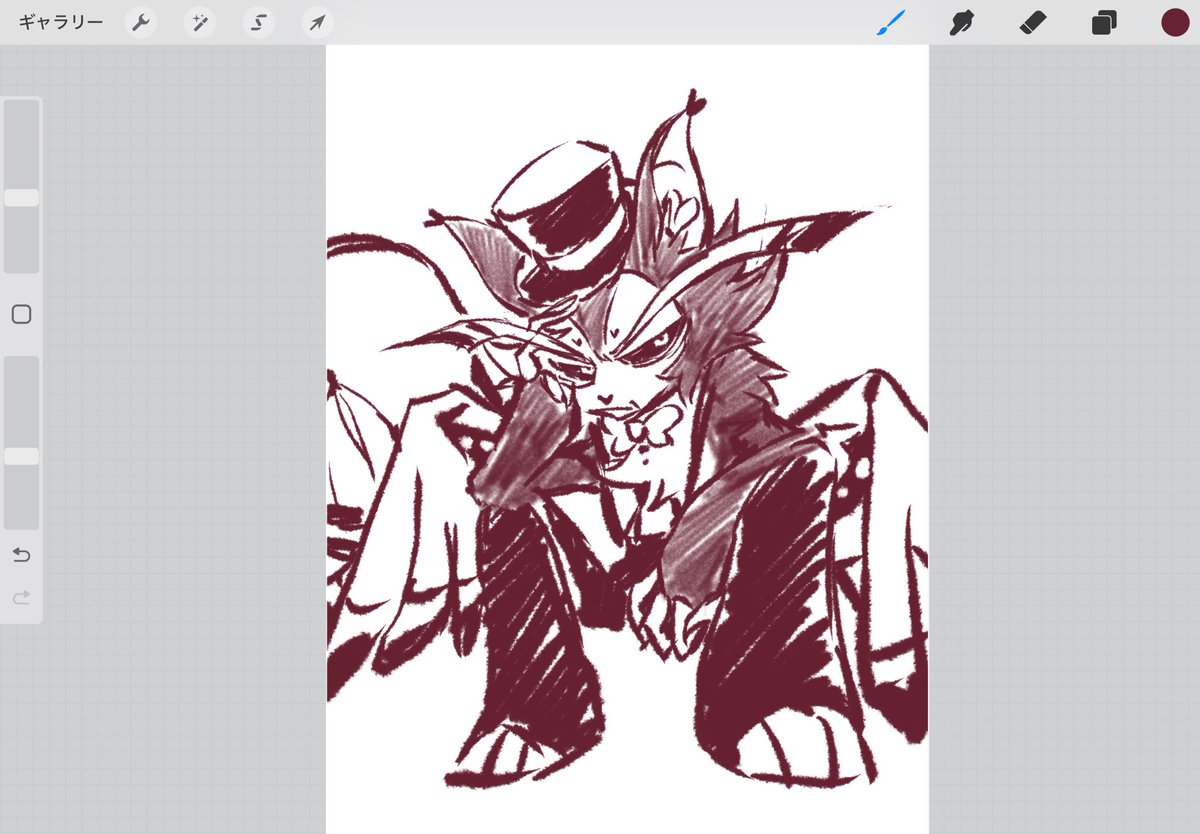Select the Brush tool
Screen dimensions: 1200x834
coord(890,22)
